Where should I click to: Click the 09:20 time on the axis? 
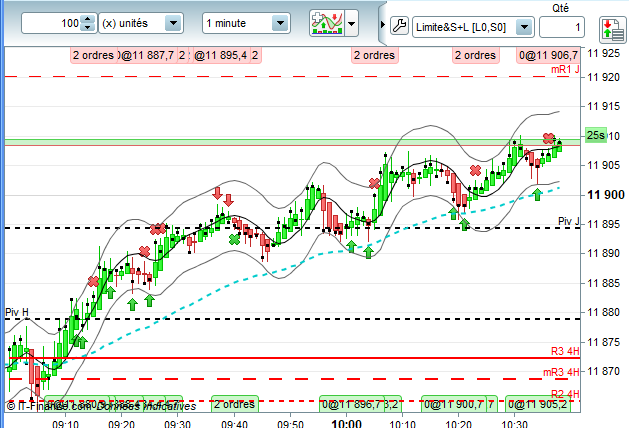122,424
